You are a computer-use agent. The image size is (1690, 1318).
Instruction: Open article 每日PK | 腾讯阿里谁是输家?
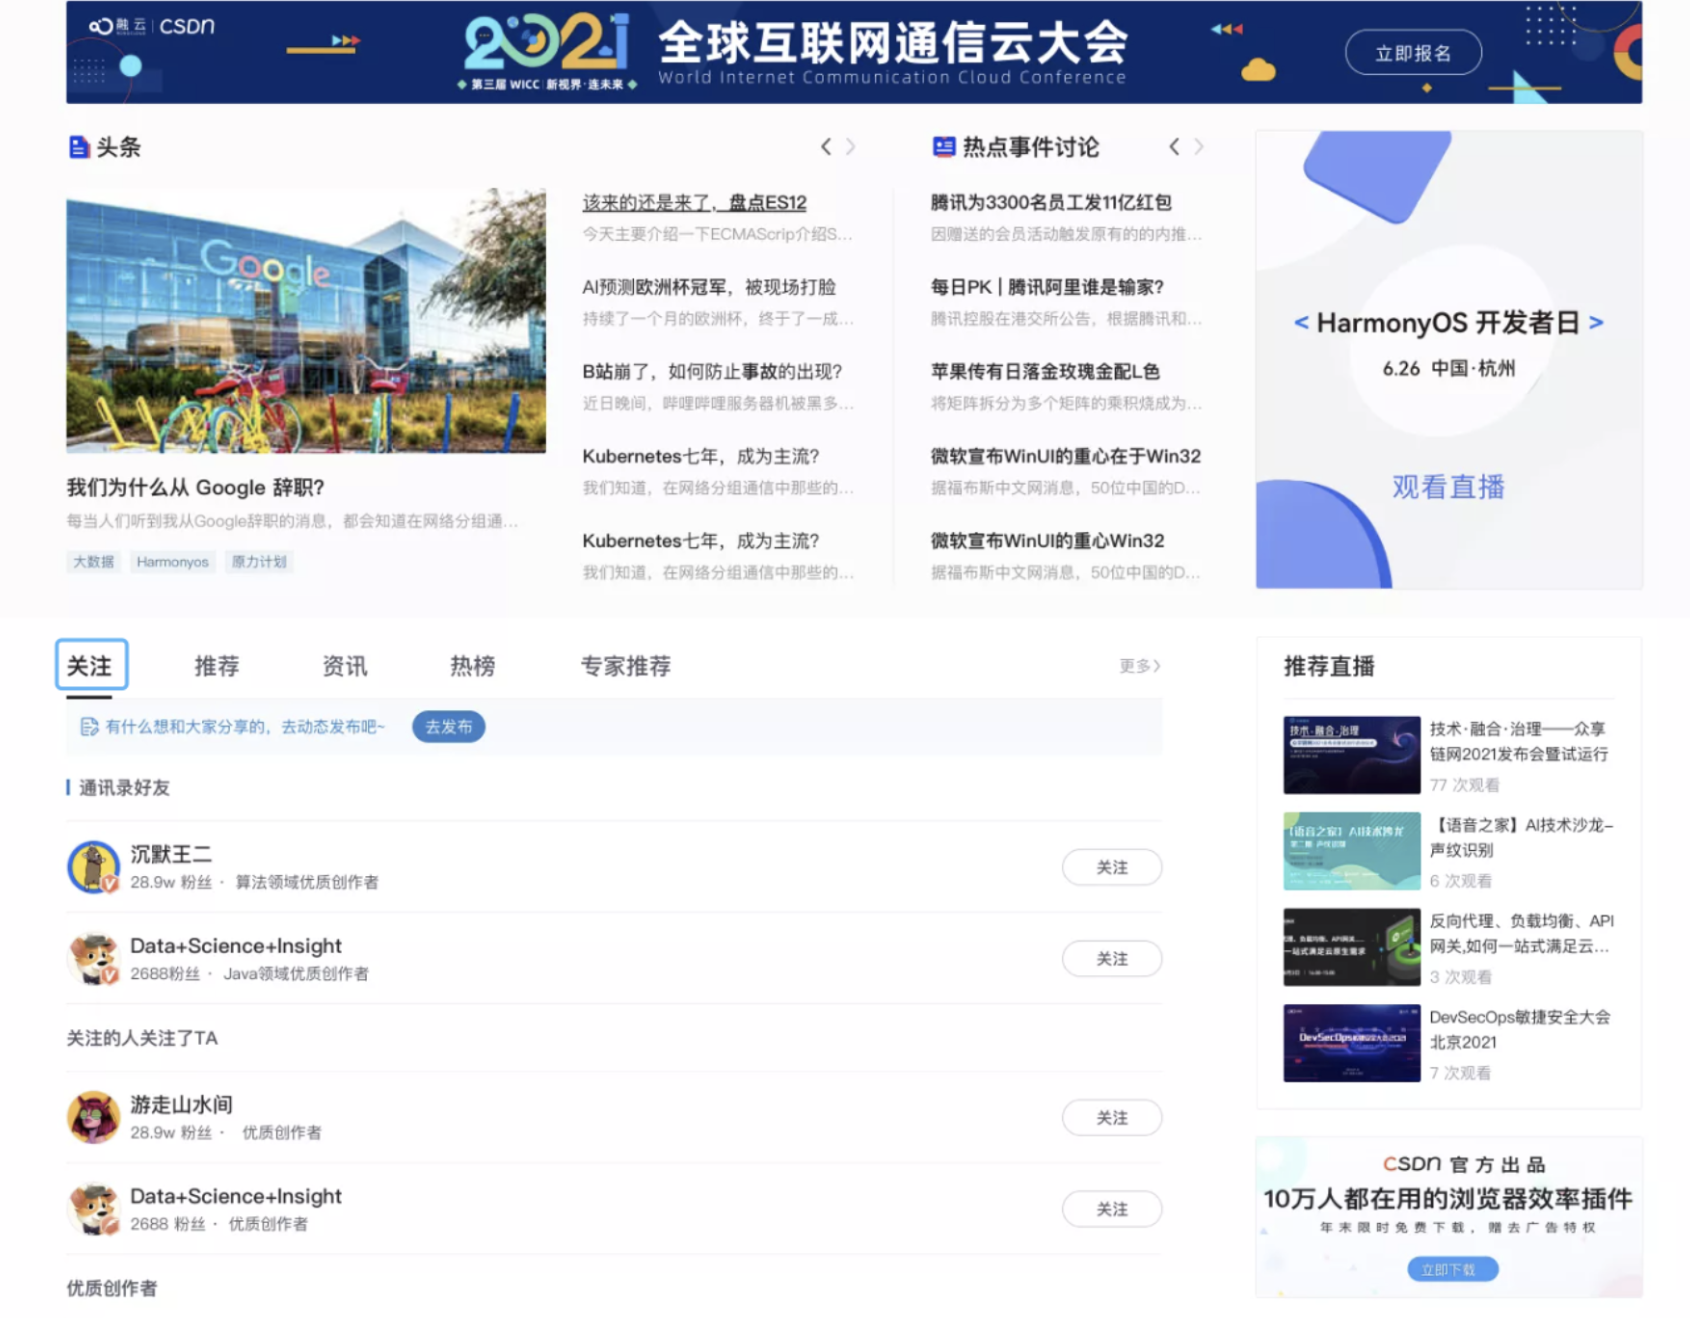[x=1047, y=287]
